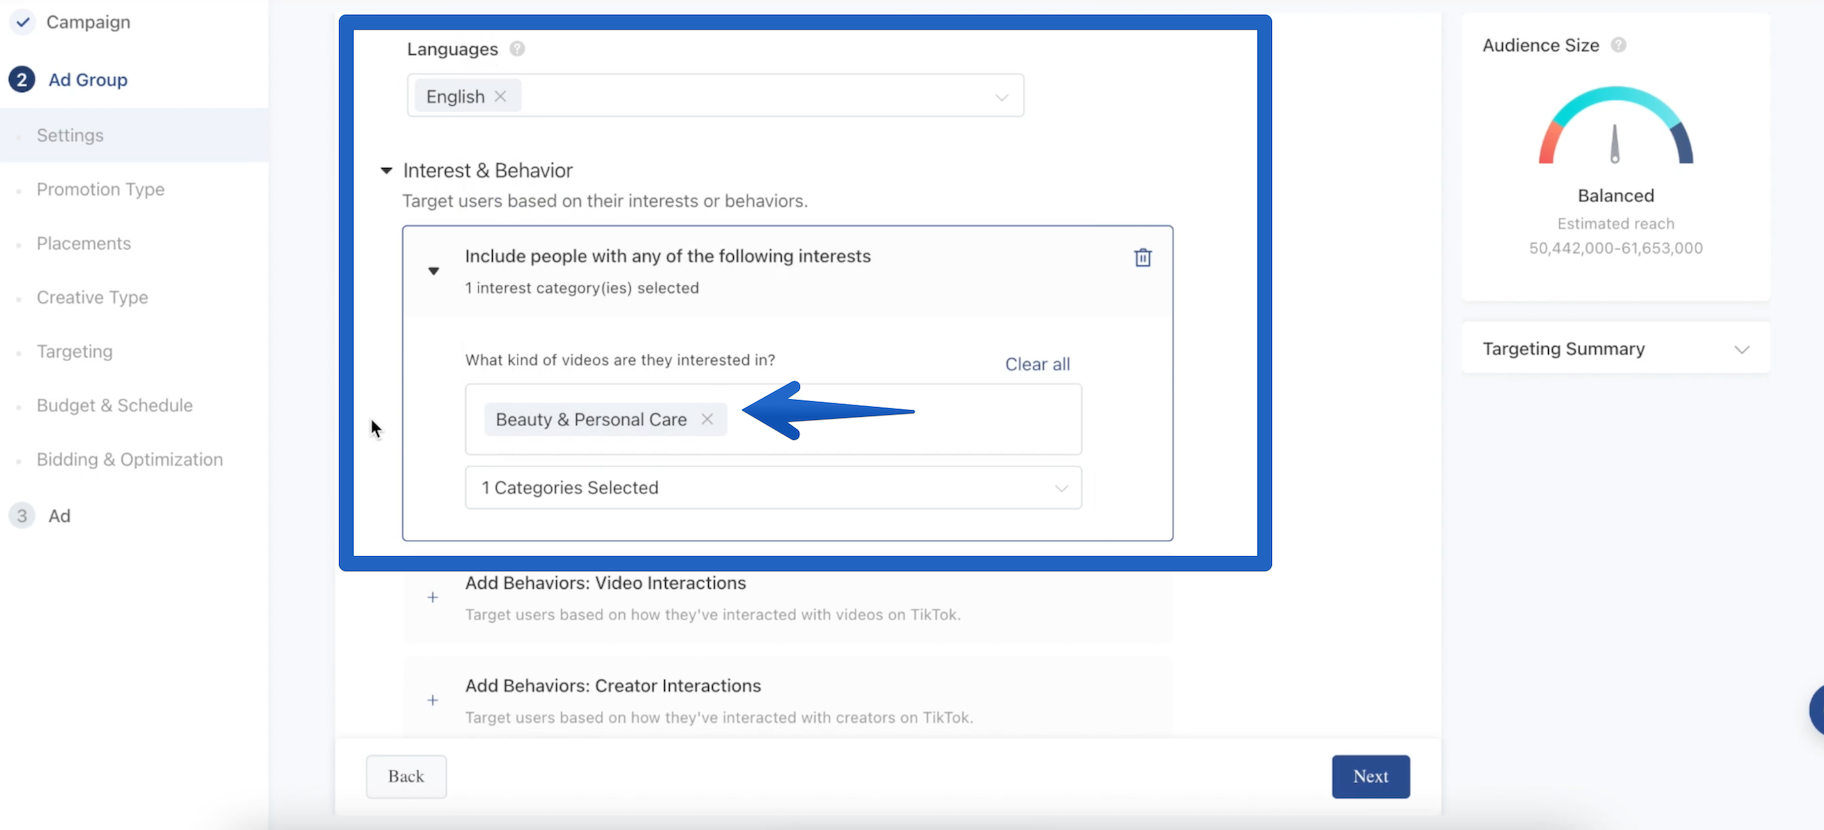Remove Beauty & Personal Care interest tag

click(x=707, y=419)
